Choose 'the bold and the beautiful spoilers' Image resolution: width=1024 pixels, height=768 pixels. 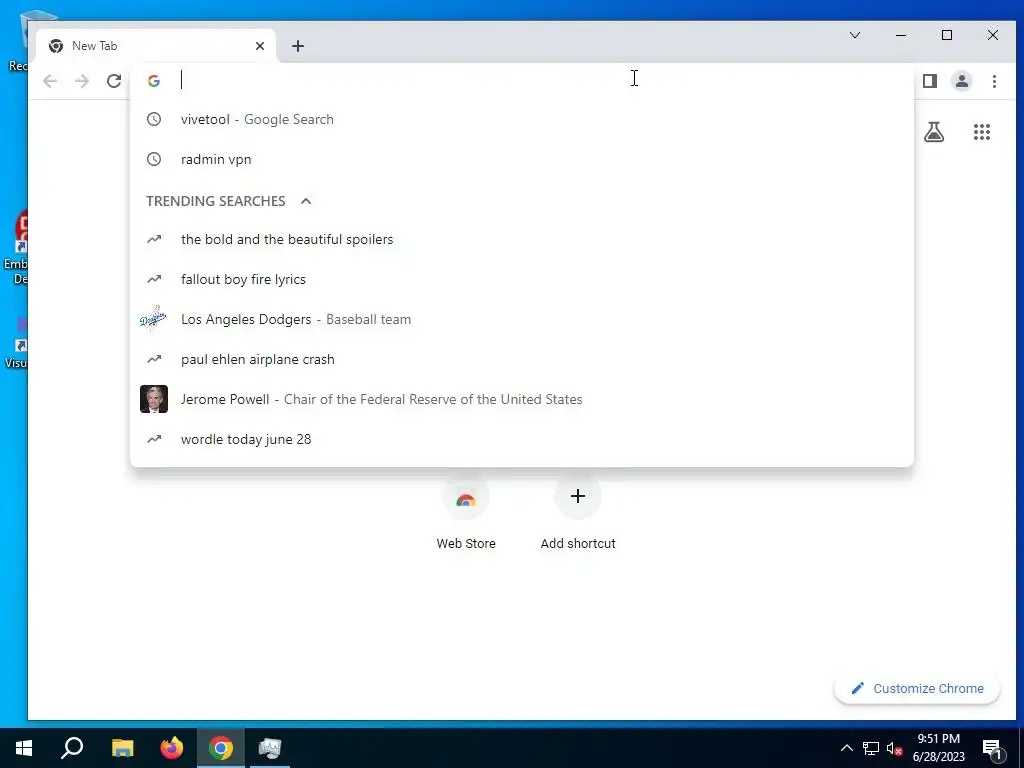[x=522, y=239]
